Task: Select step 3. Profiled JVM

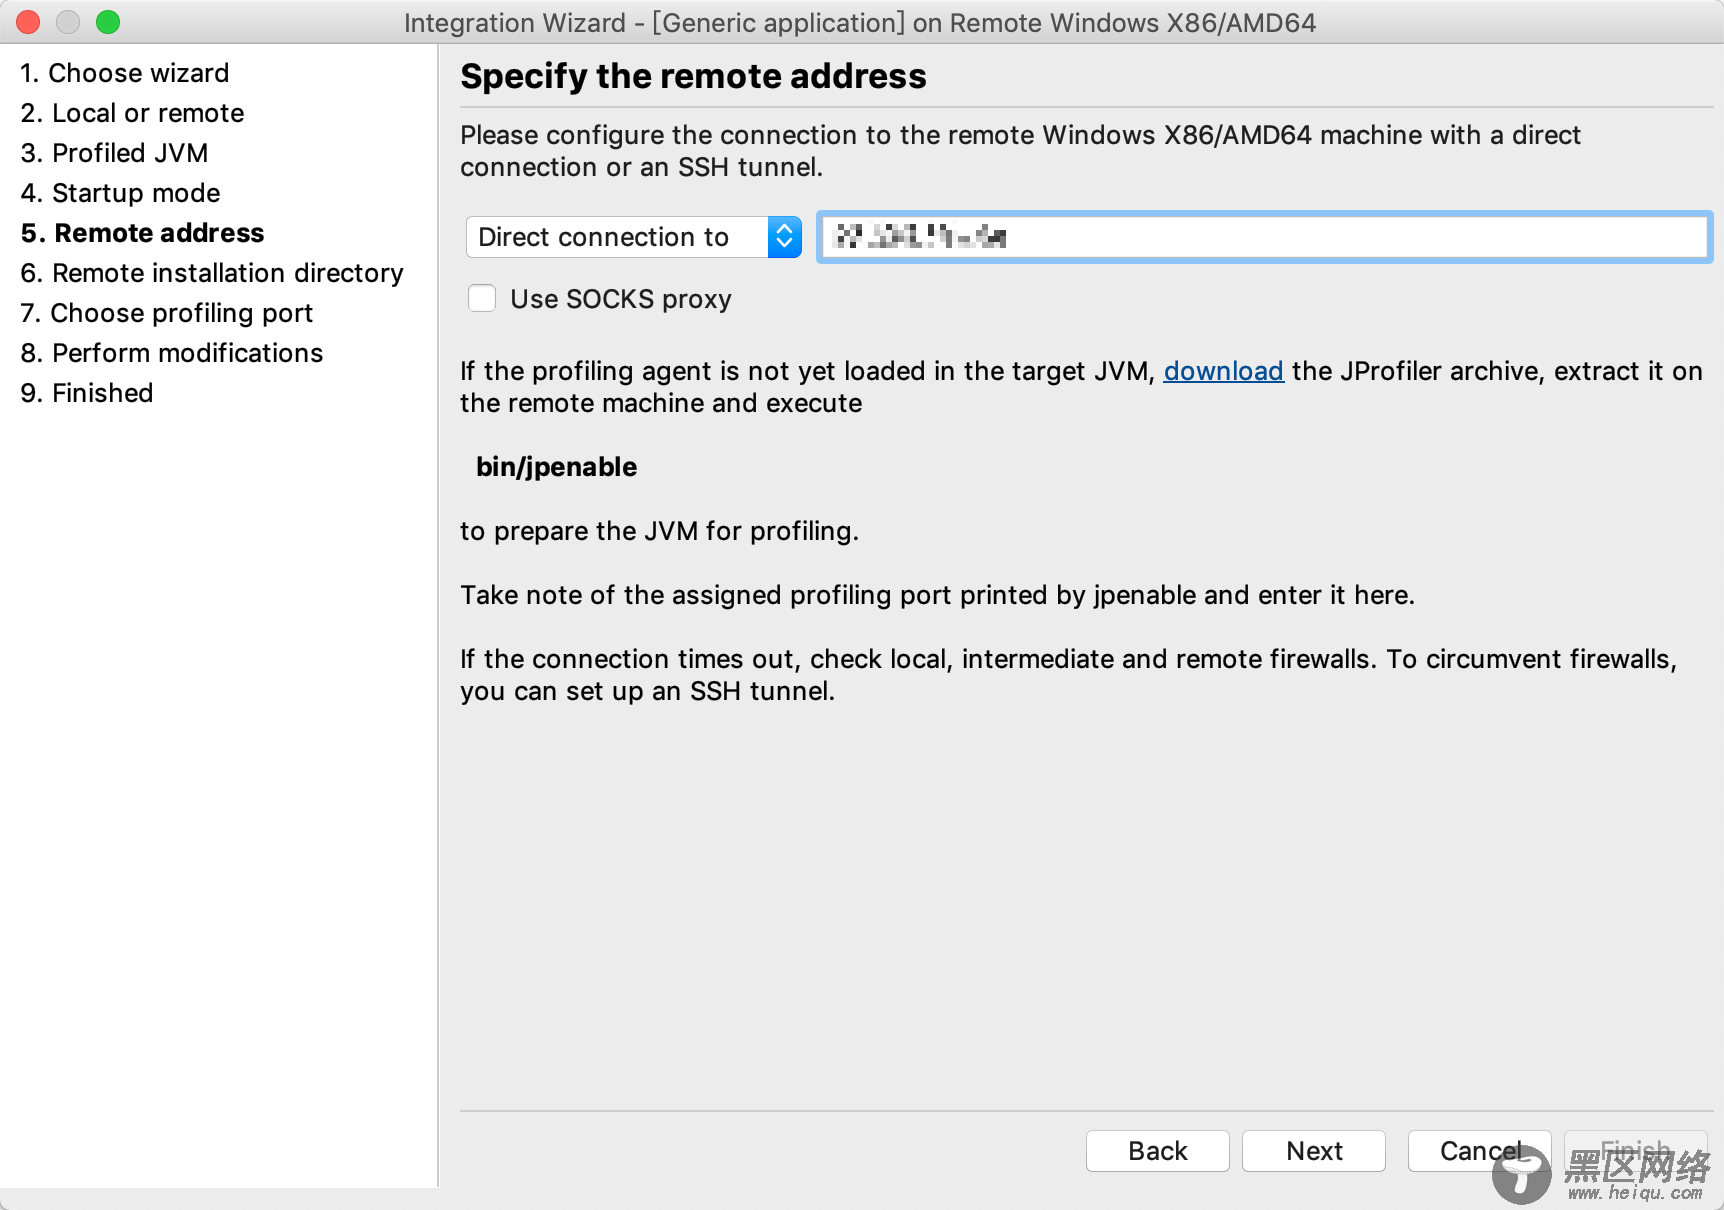Action: 114,153
